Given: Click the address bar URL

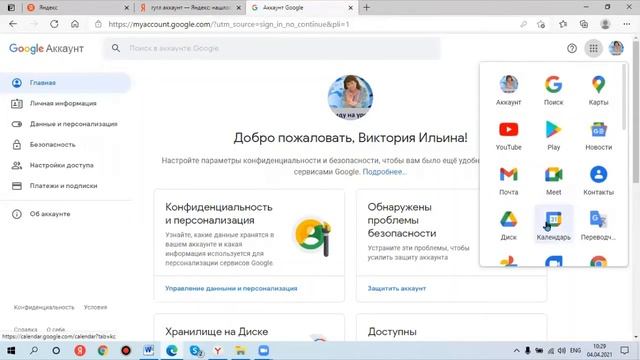Looking at the screenshot, I should [229, 24].
